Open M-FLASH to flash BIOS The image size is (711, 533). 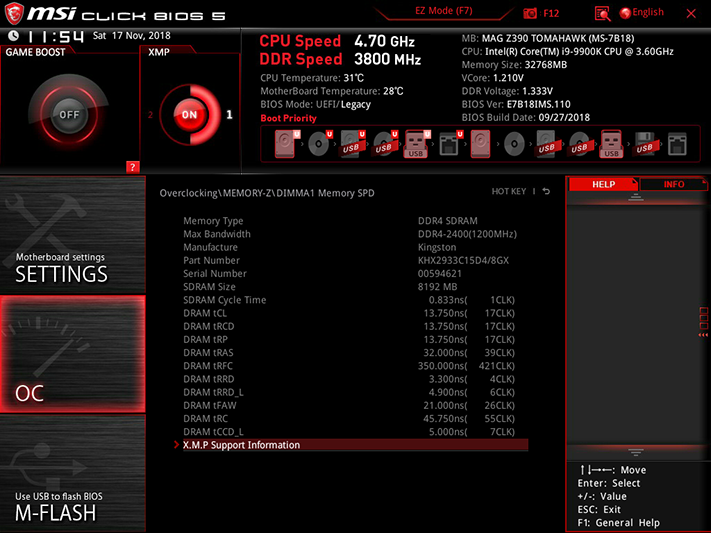pos(73,473)
